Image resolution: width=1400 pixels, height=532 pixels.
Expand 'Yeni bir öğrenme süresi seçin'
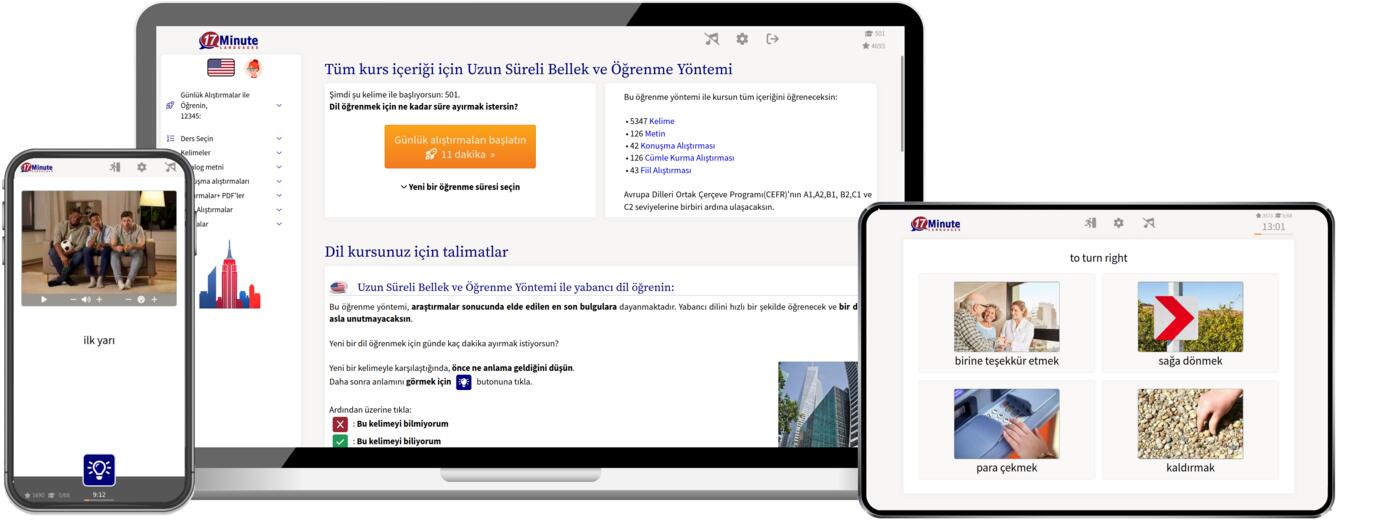460,187
